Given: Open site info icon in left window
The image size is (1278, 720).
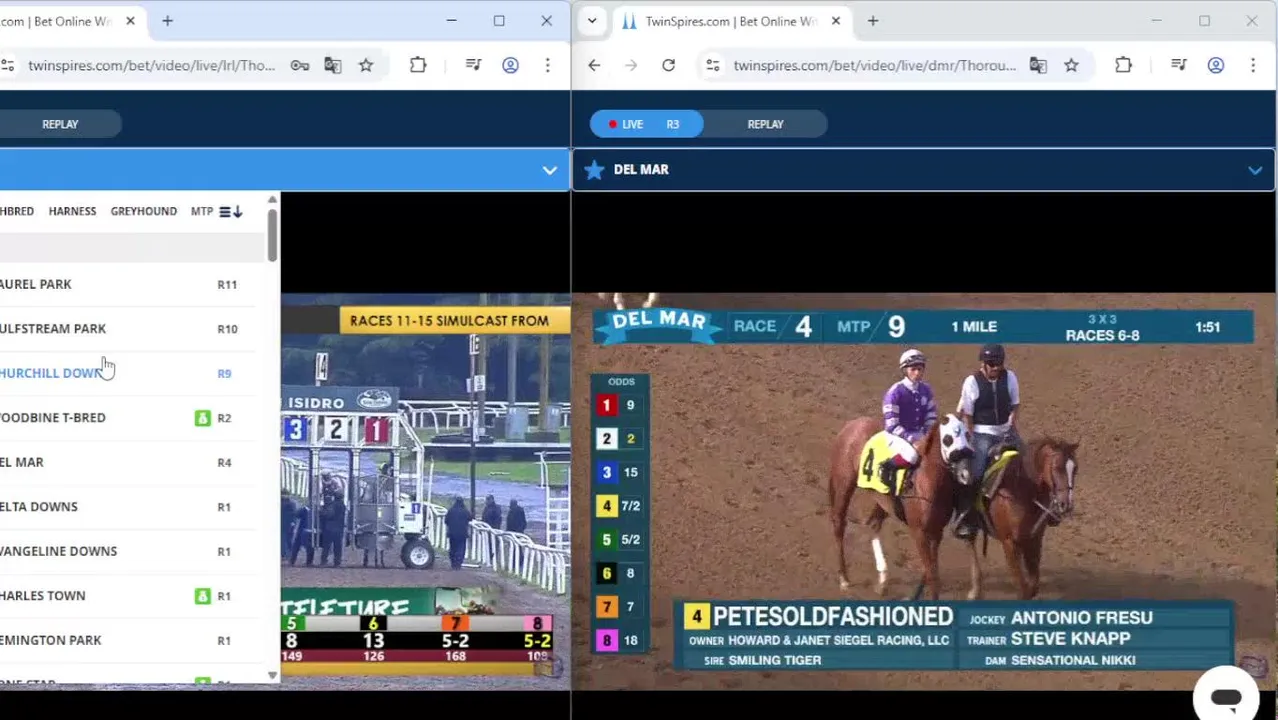Looking at the screenshot, I should [x=8, y=66].
